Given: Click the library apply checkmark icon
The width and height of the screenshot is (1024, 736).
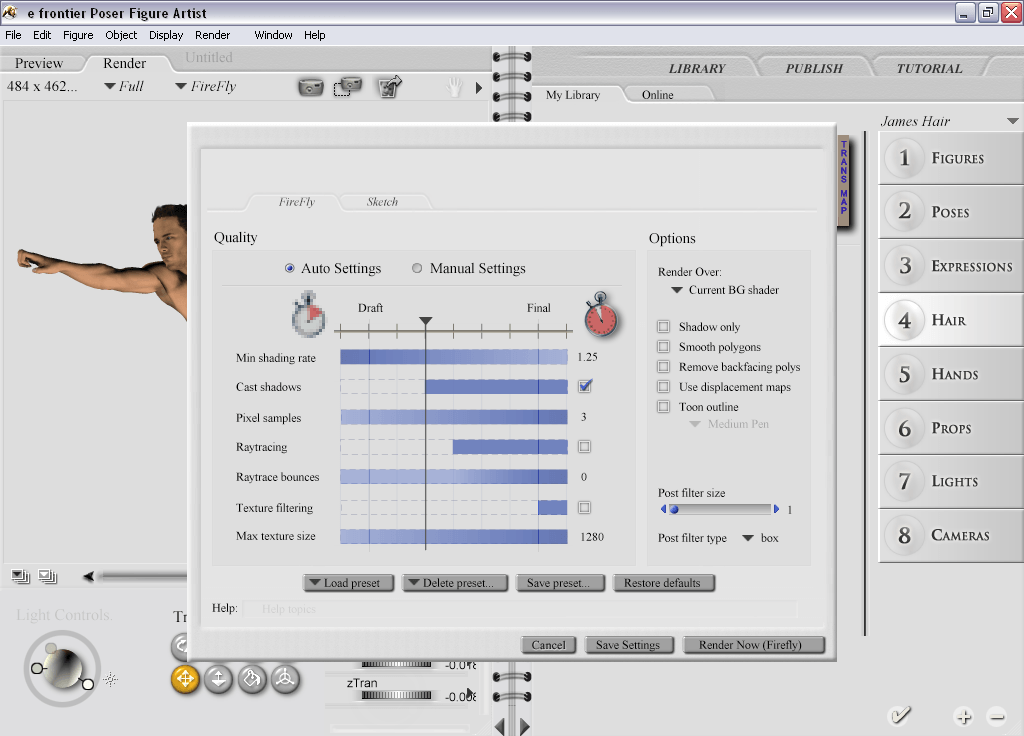Looking at the screenshot, I should 900,716.
